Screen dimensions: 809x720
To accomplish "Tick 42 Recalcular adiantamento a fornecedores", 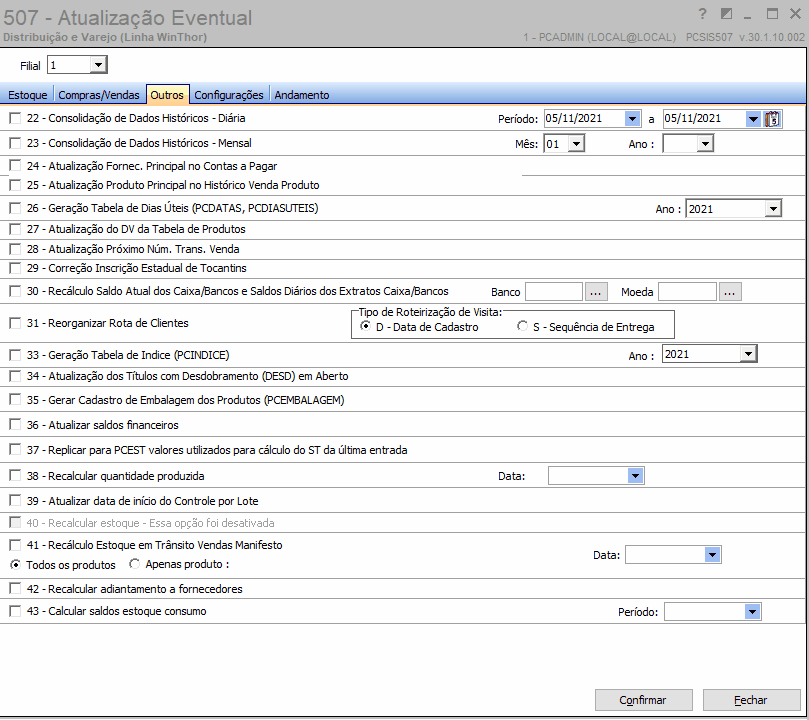I will tap(15, 588).
